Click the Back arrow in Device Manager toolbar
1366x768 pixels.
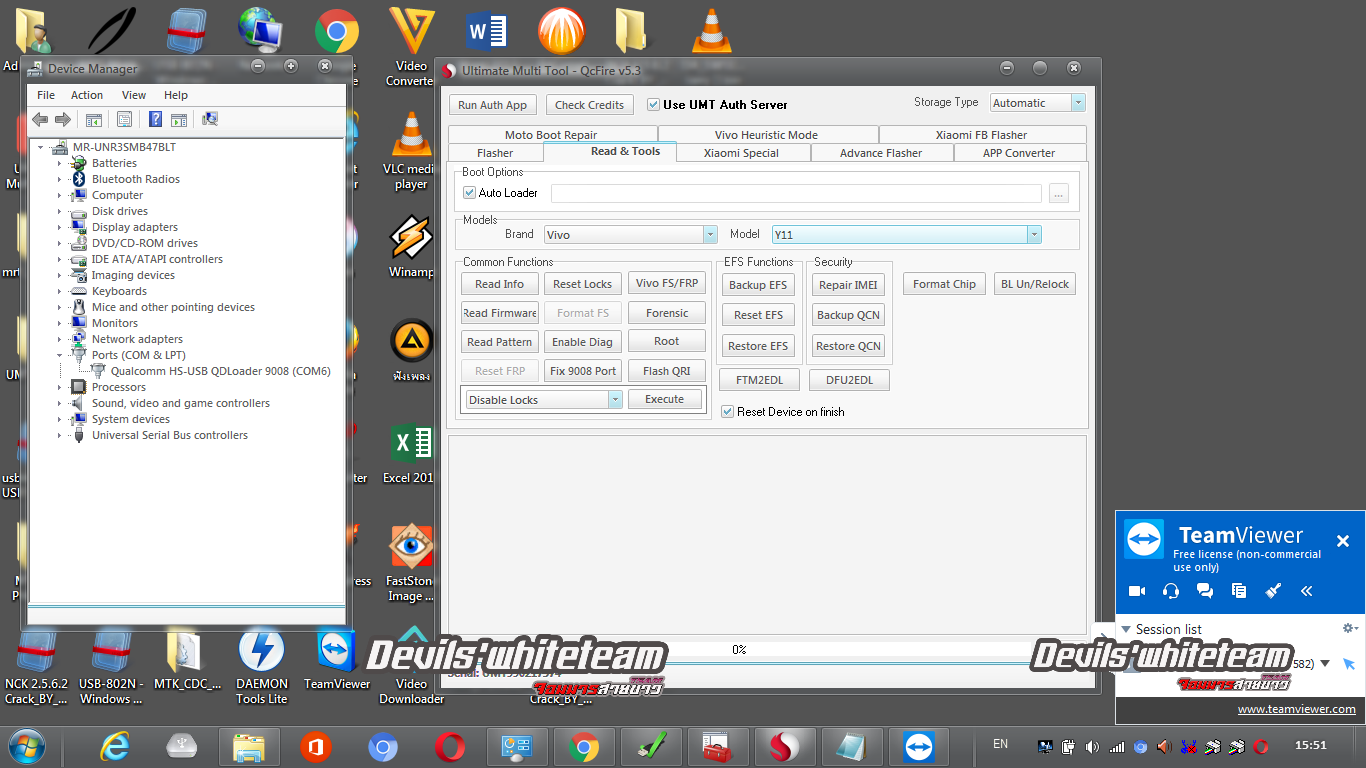coord(40,119)
